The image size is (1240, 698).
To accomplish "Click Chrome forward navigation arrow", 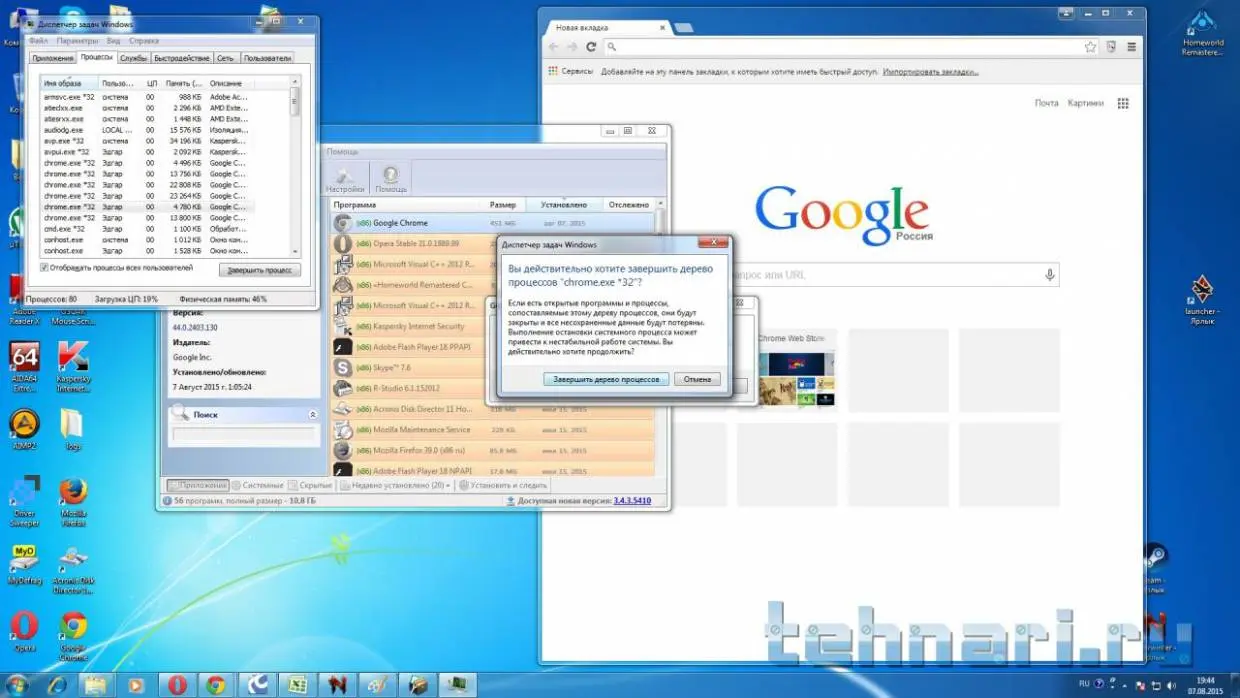I will coord(572,47).
